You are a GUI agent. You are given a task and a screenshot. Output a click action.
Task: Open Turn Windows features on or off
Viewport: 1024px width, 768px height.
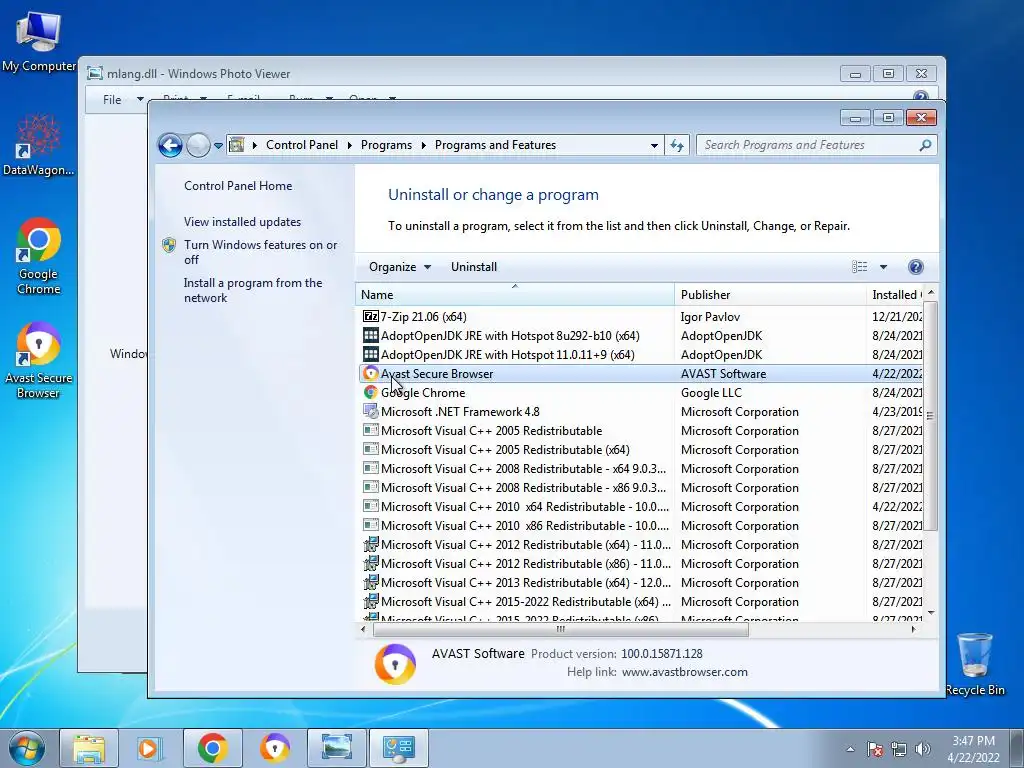(260, 252)
